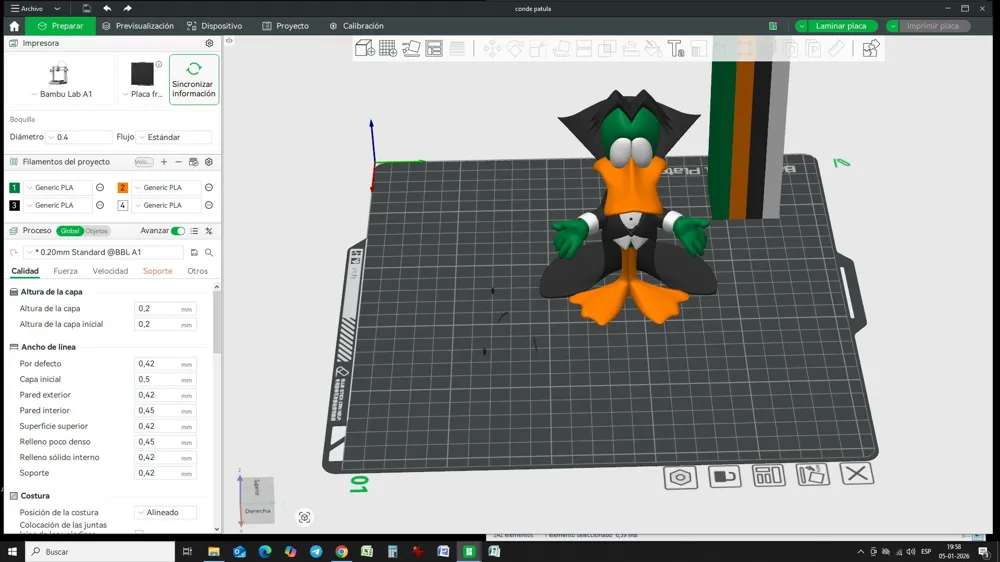Select the Objetos process mode
1000x562 pixels.
[96, 231]
